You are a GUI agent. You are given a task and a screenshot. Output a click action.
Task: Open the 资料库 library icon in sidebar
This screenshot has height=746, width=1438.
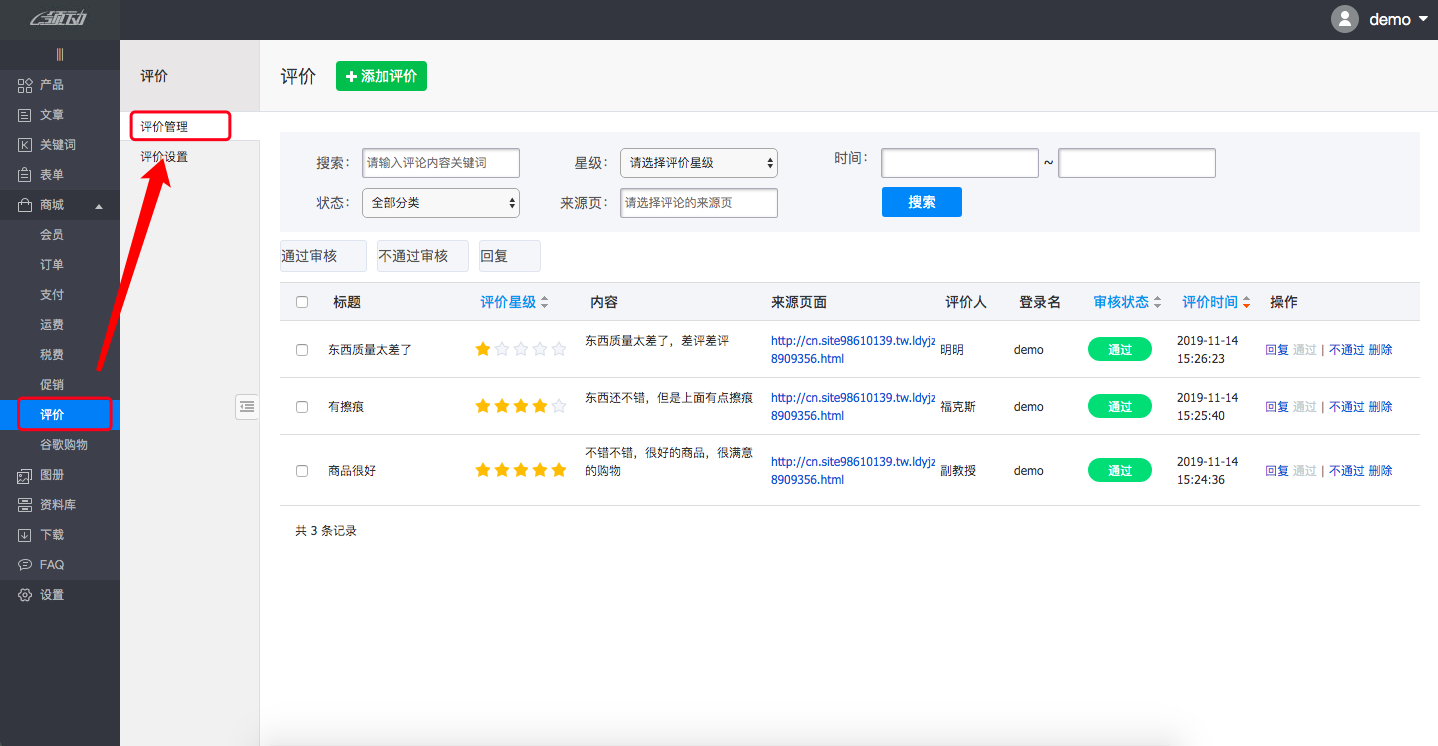[26, 505]
